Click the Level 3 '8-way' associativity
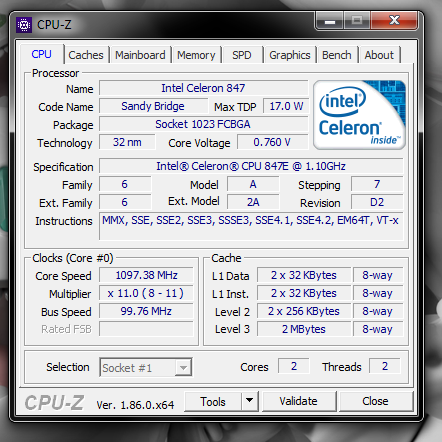442x442 pixels. tap(378, 329)
